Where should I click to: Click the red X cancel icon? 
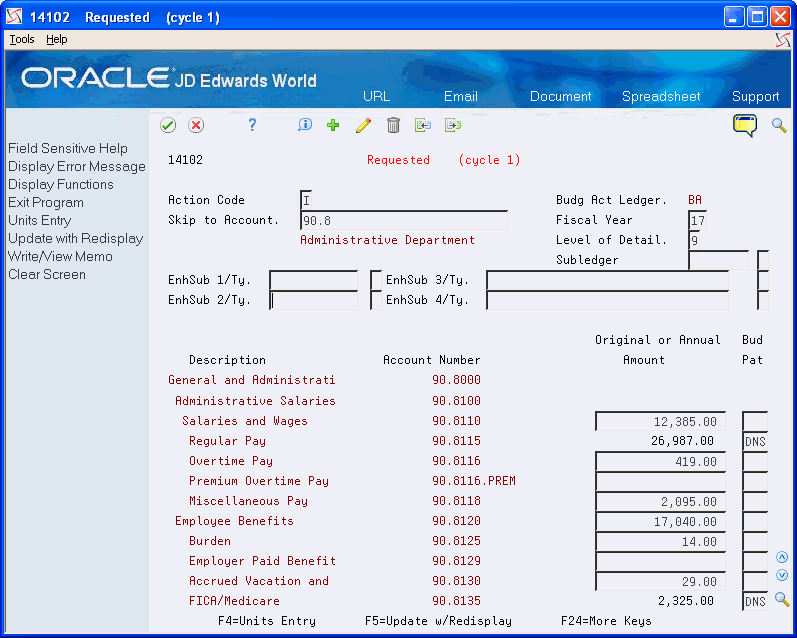point(196,125)
